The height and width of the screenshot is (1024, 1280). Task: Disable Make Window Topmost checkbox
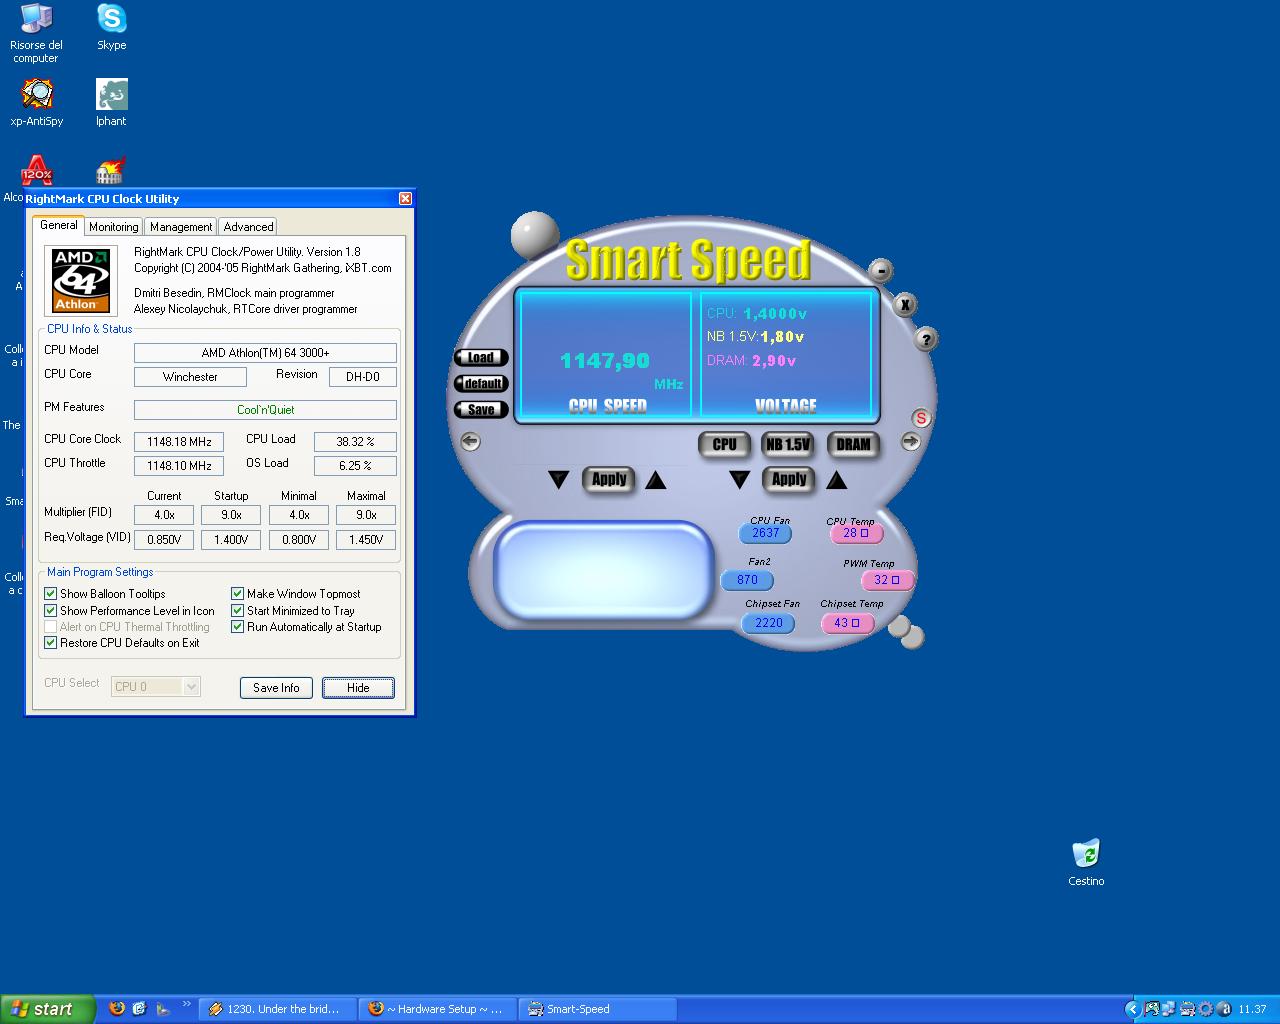point(238,594)
